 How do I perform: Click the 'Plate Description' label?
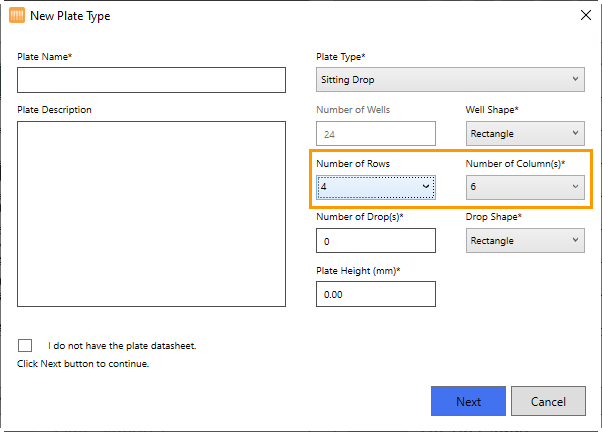[x=54, y=110]
